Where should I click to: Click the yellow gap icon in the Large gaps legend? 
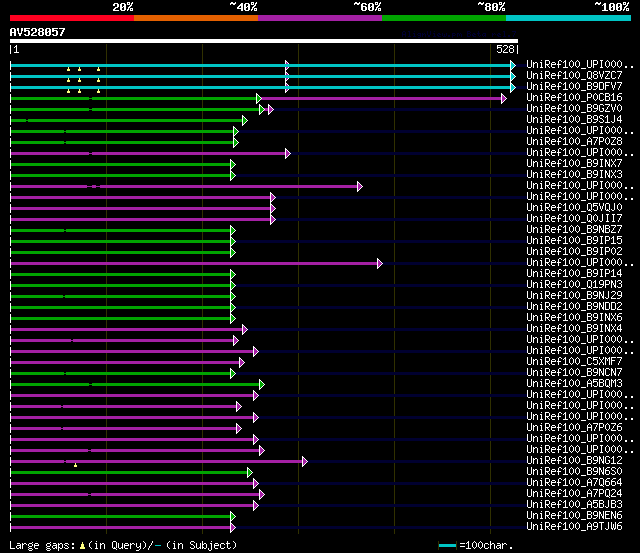(x=82, y=545)
